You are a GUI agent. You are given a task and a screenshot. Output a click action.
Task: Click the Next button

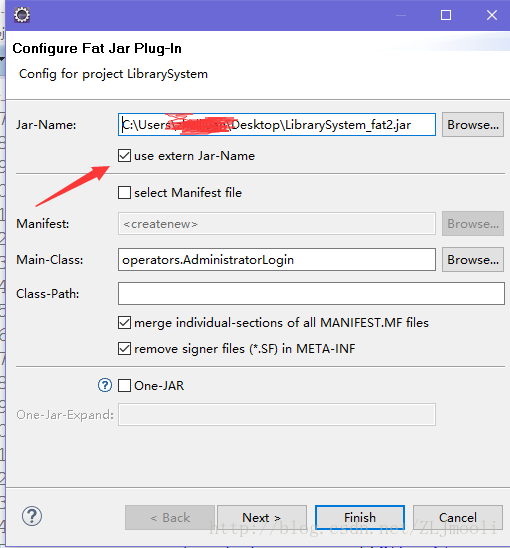tap(262, 517)
